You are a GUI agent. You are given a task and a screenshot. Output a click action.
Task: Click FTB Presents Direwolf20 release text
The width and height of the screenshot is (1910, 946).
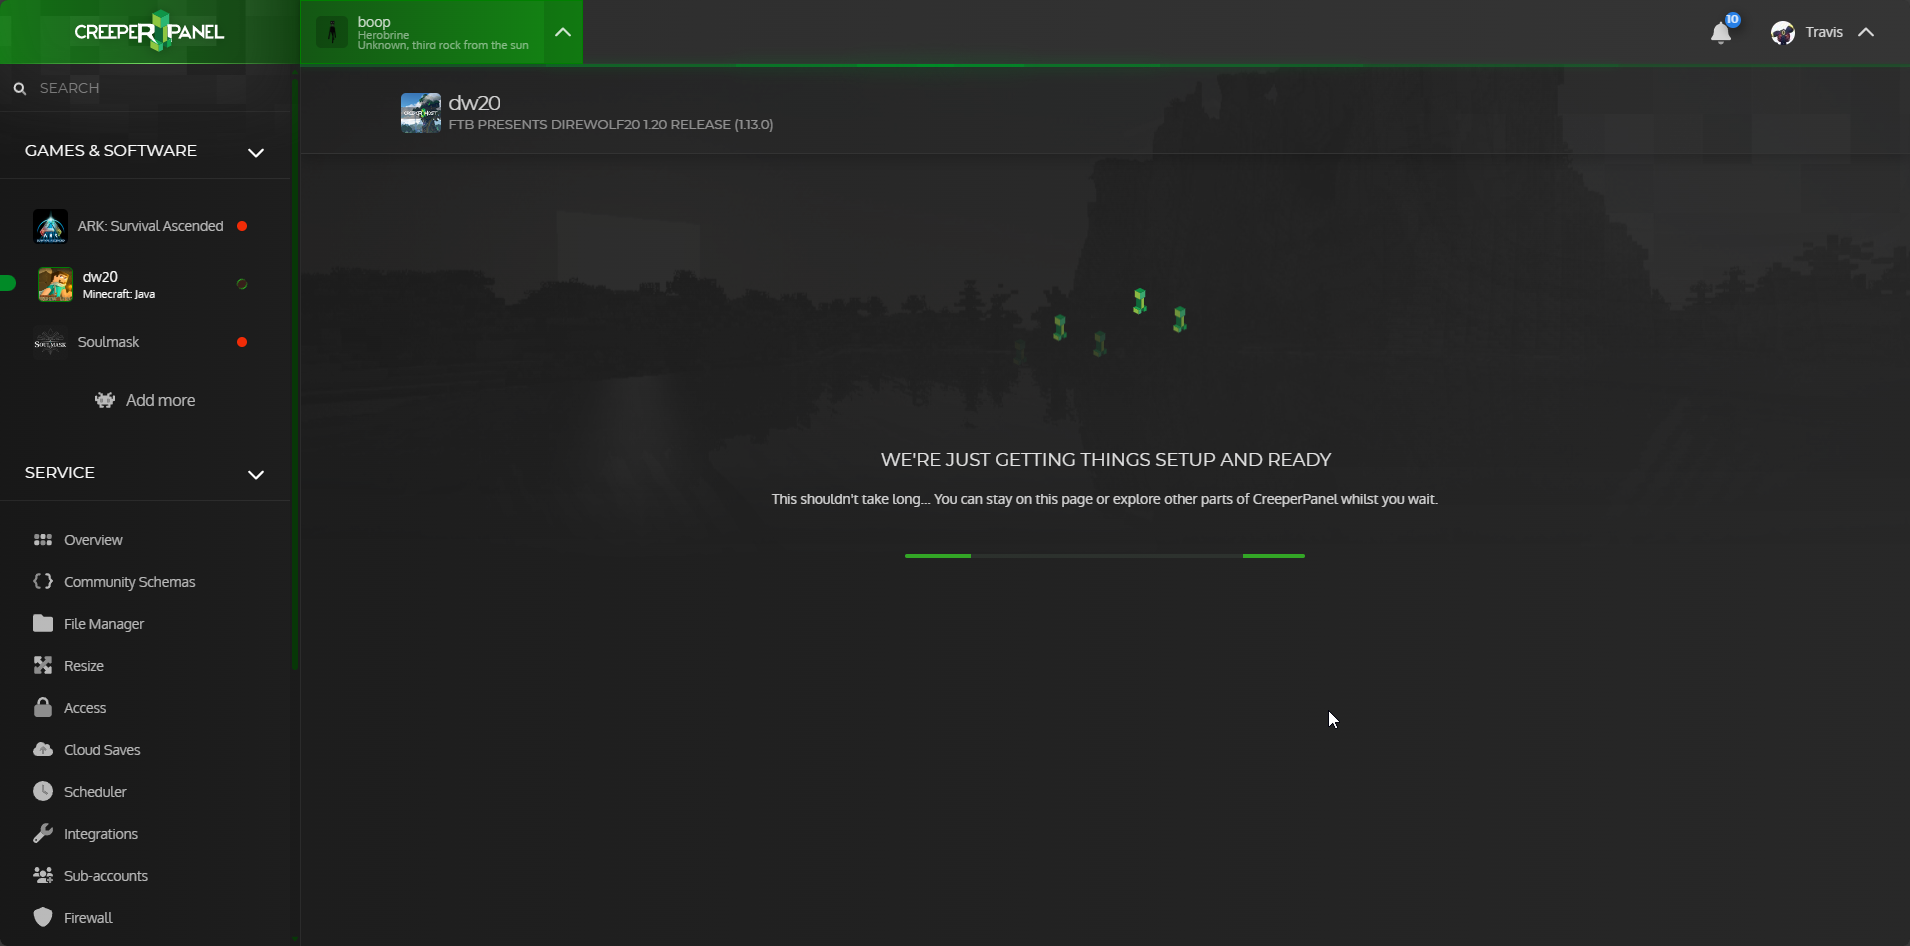611,125
